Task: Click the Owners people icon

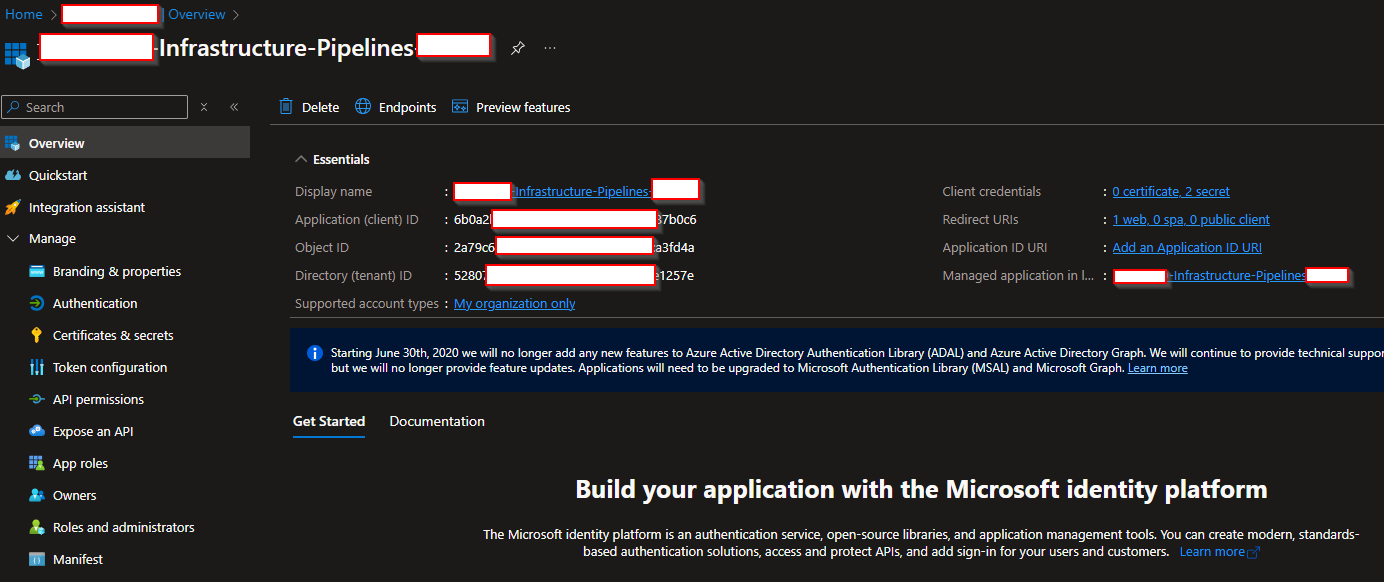Action: pos(37,495)
